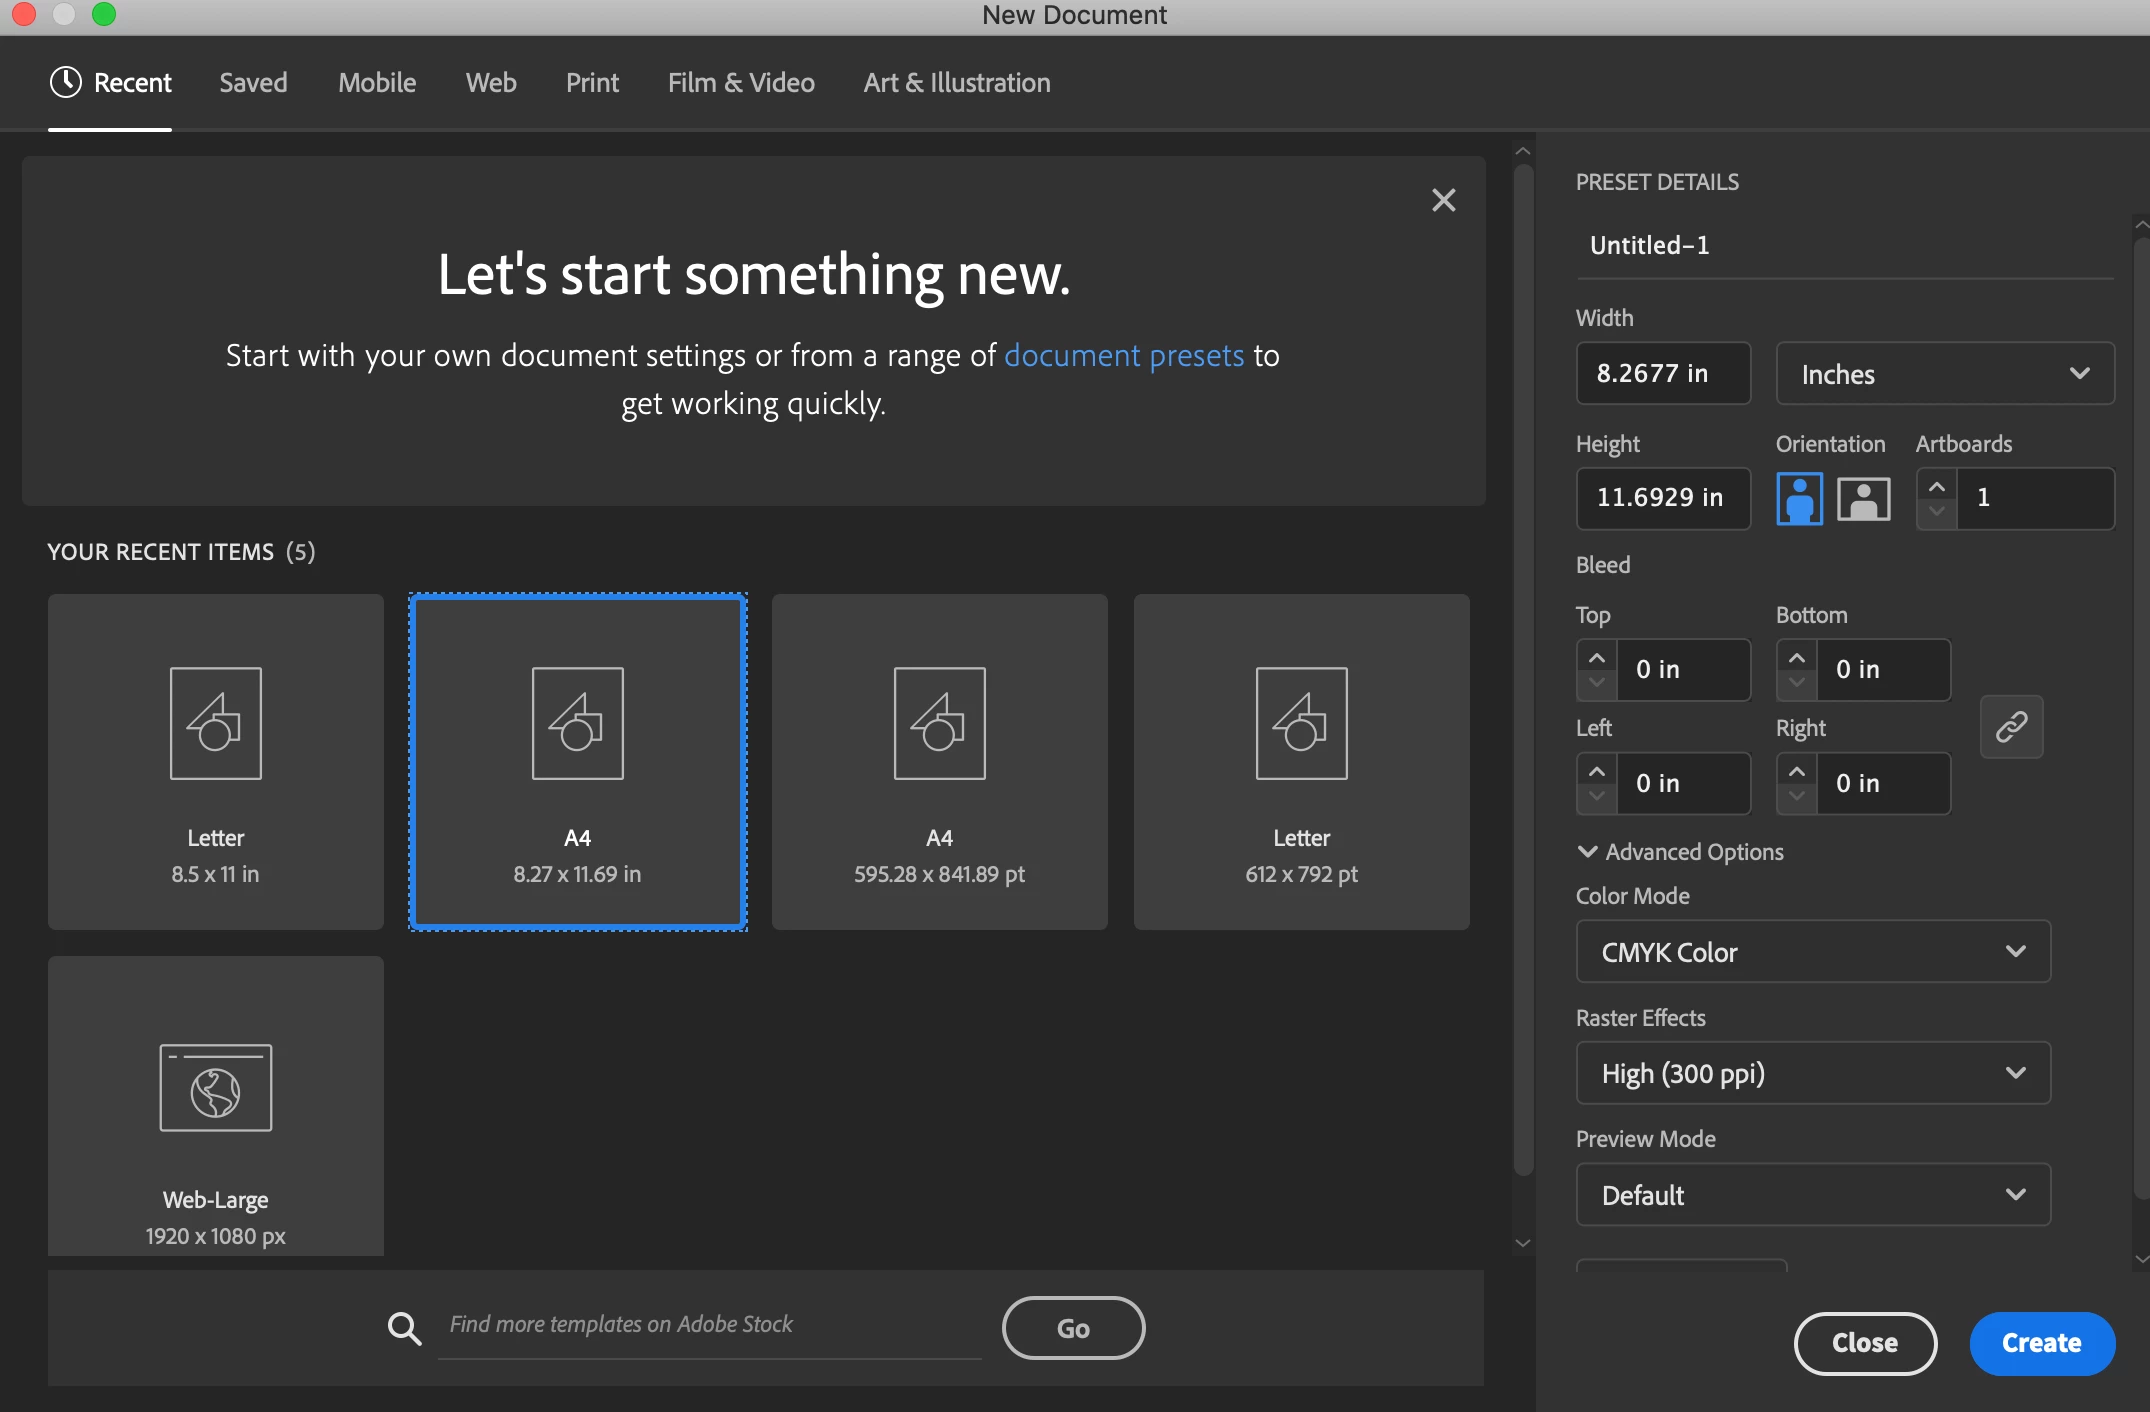The height and width of the screenshot is (1412, 2150).
Task: Select portrait orientation icon
Action: 1799,498
